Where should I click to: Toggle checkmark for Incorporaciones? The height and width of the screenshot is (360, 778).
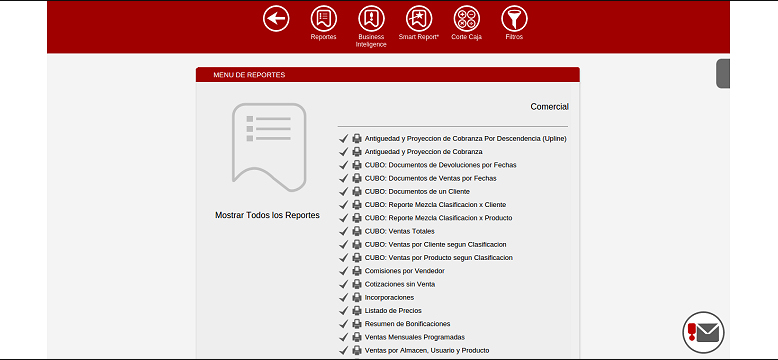click(344, 298)
